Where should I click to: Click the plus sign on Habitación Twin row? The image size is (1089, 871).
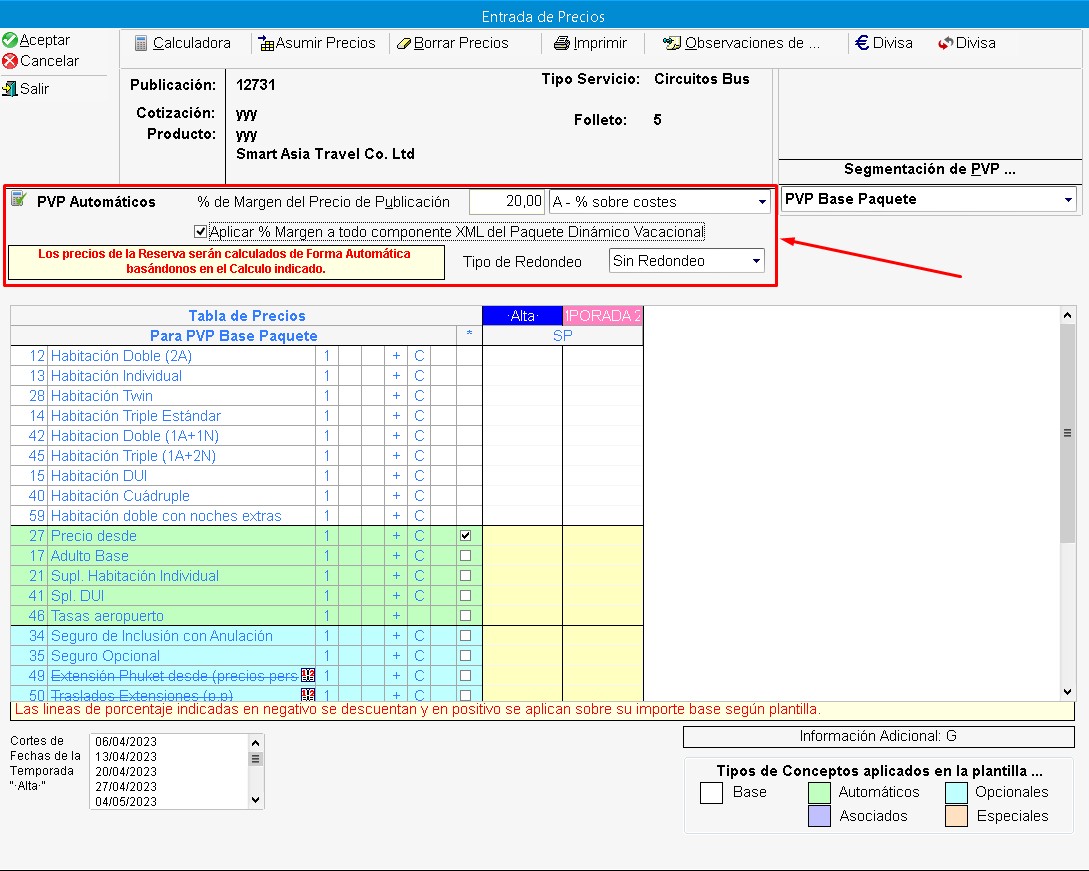396,396
